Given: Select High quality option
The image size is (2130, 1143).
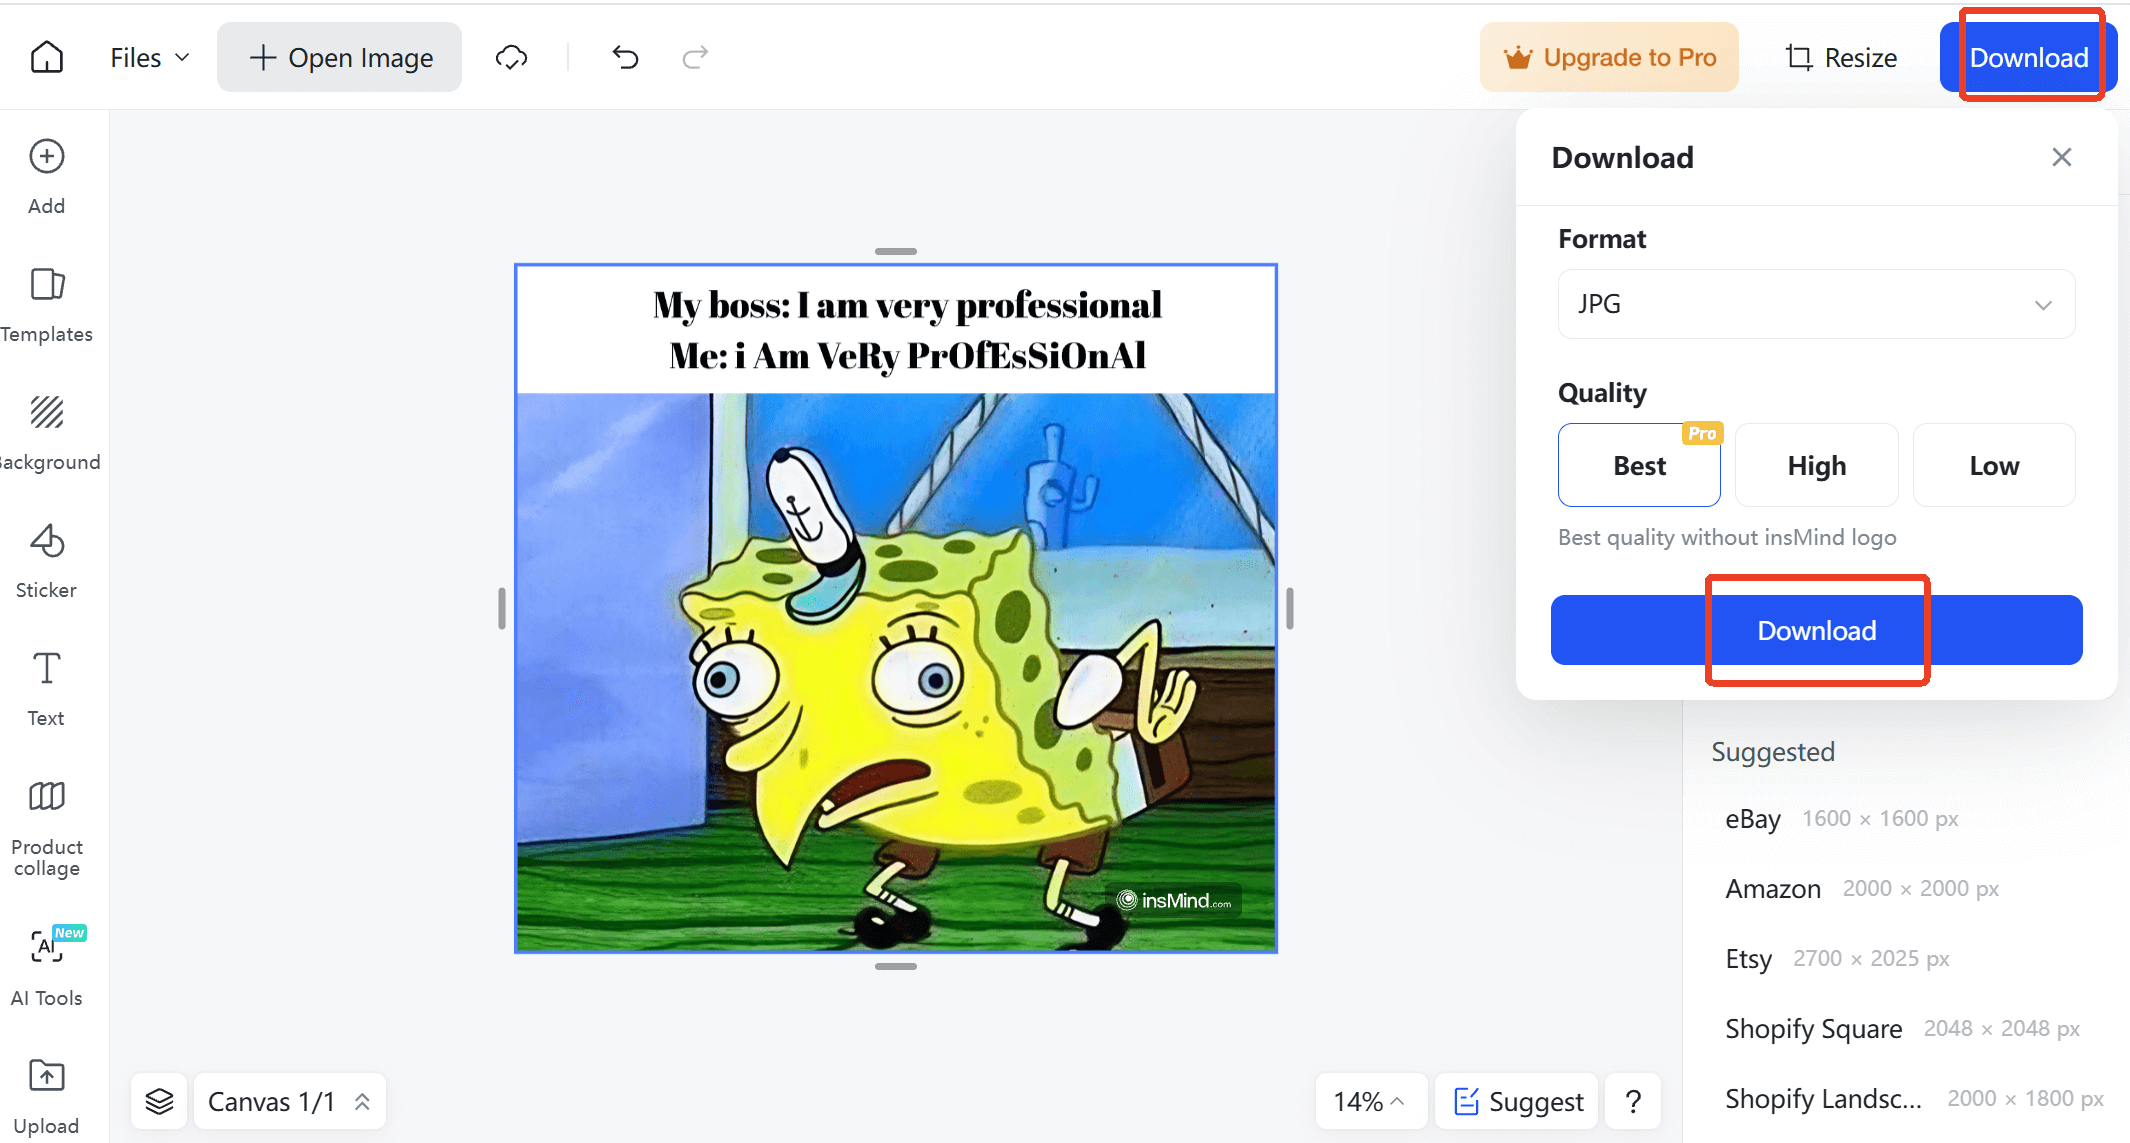Looking at the screenshot, I should coord(1816,466).
